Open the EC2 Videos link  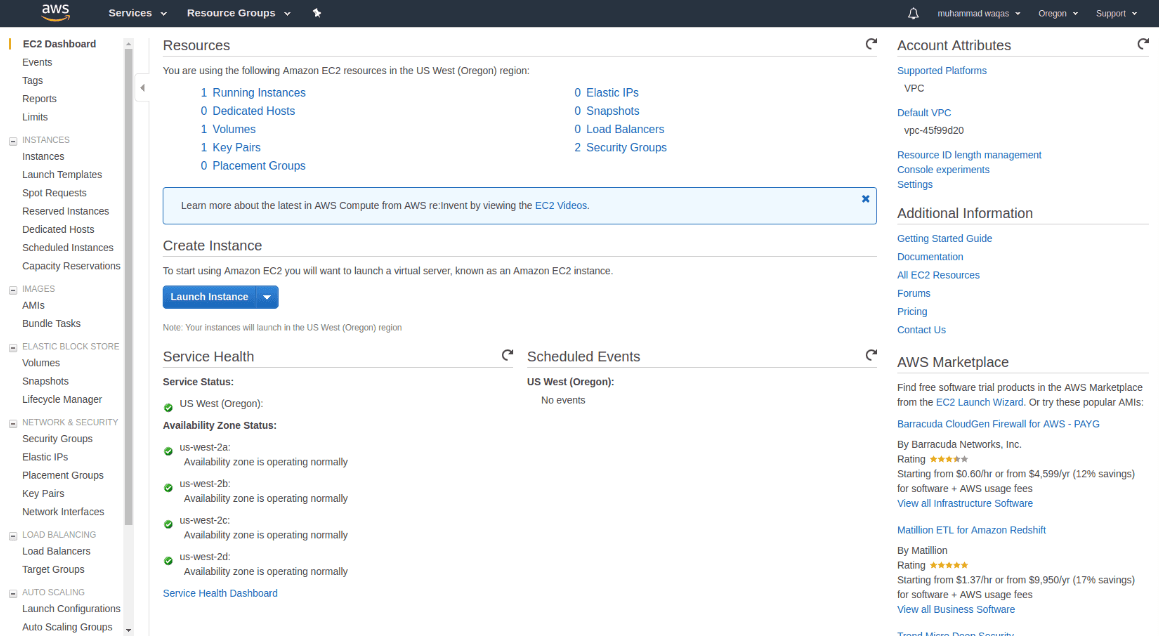(x=561, y=205)
